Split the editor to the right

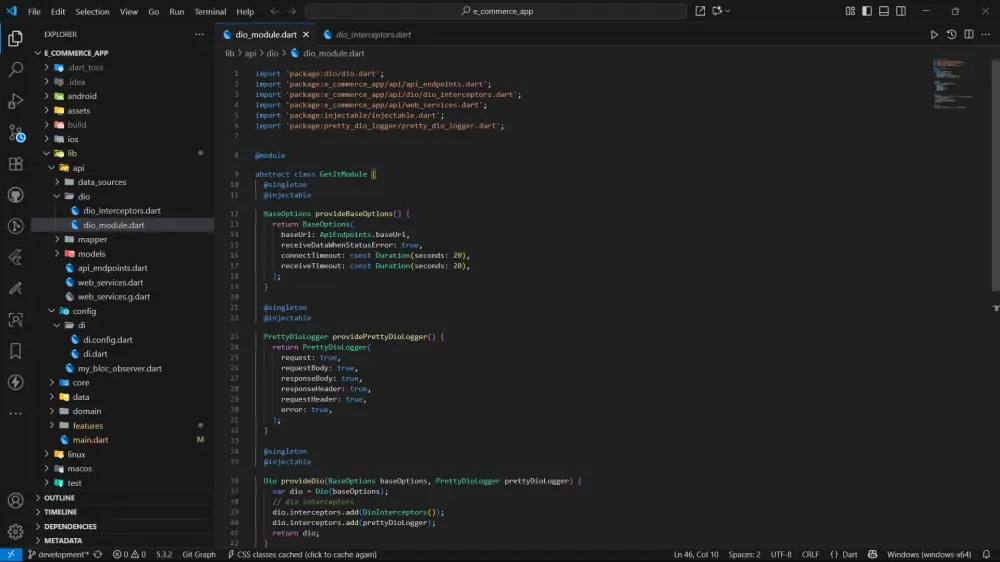pos(967,34)
